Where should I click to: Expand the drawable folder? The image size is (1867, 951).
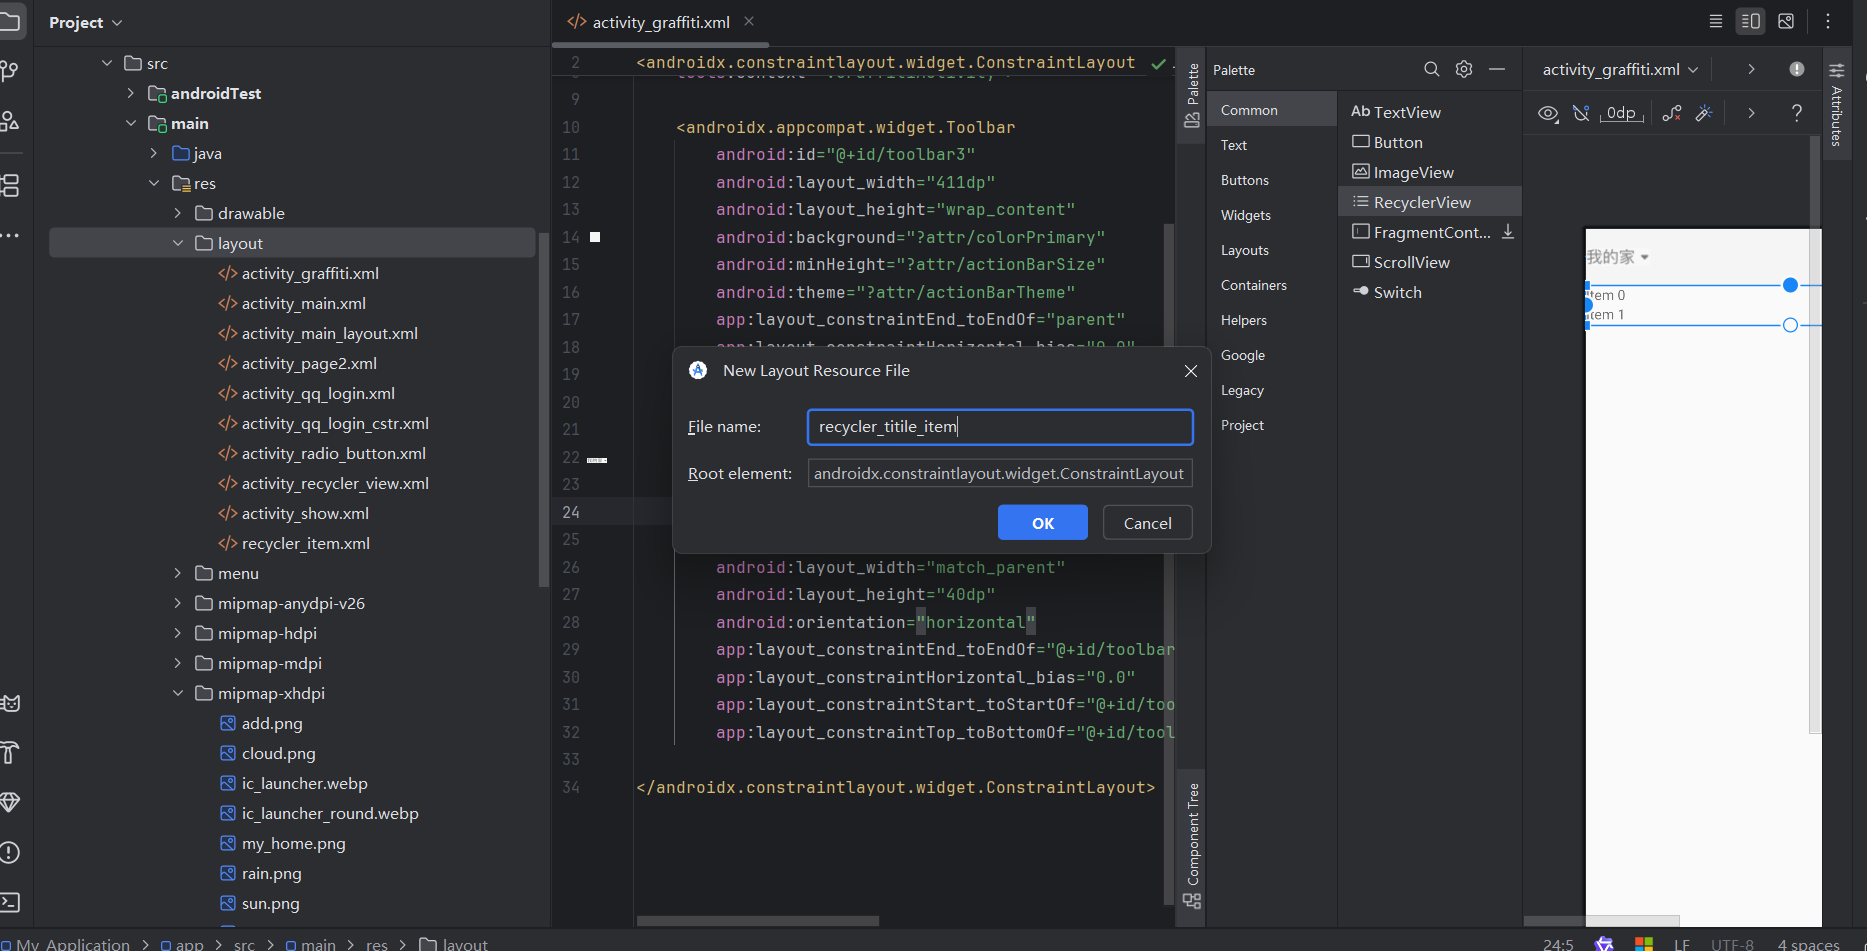point(178,213)
